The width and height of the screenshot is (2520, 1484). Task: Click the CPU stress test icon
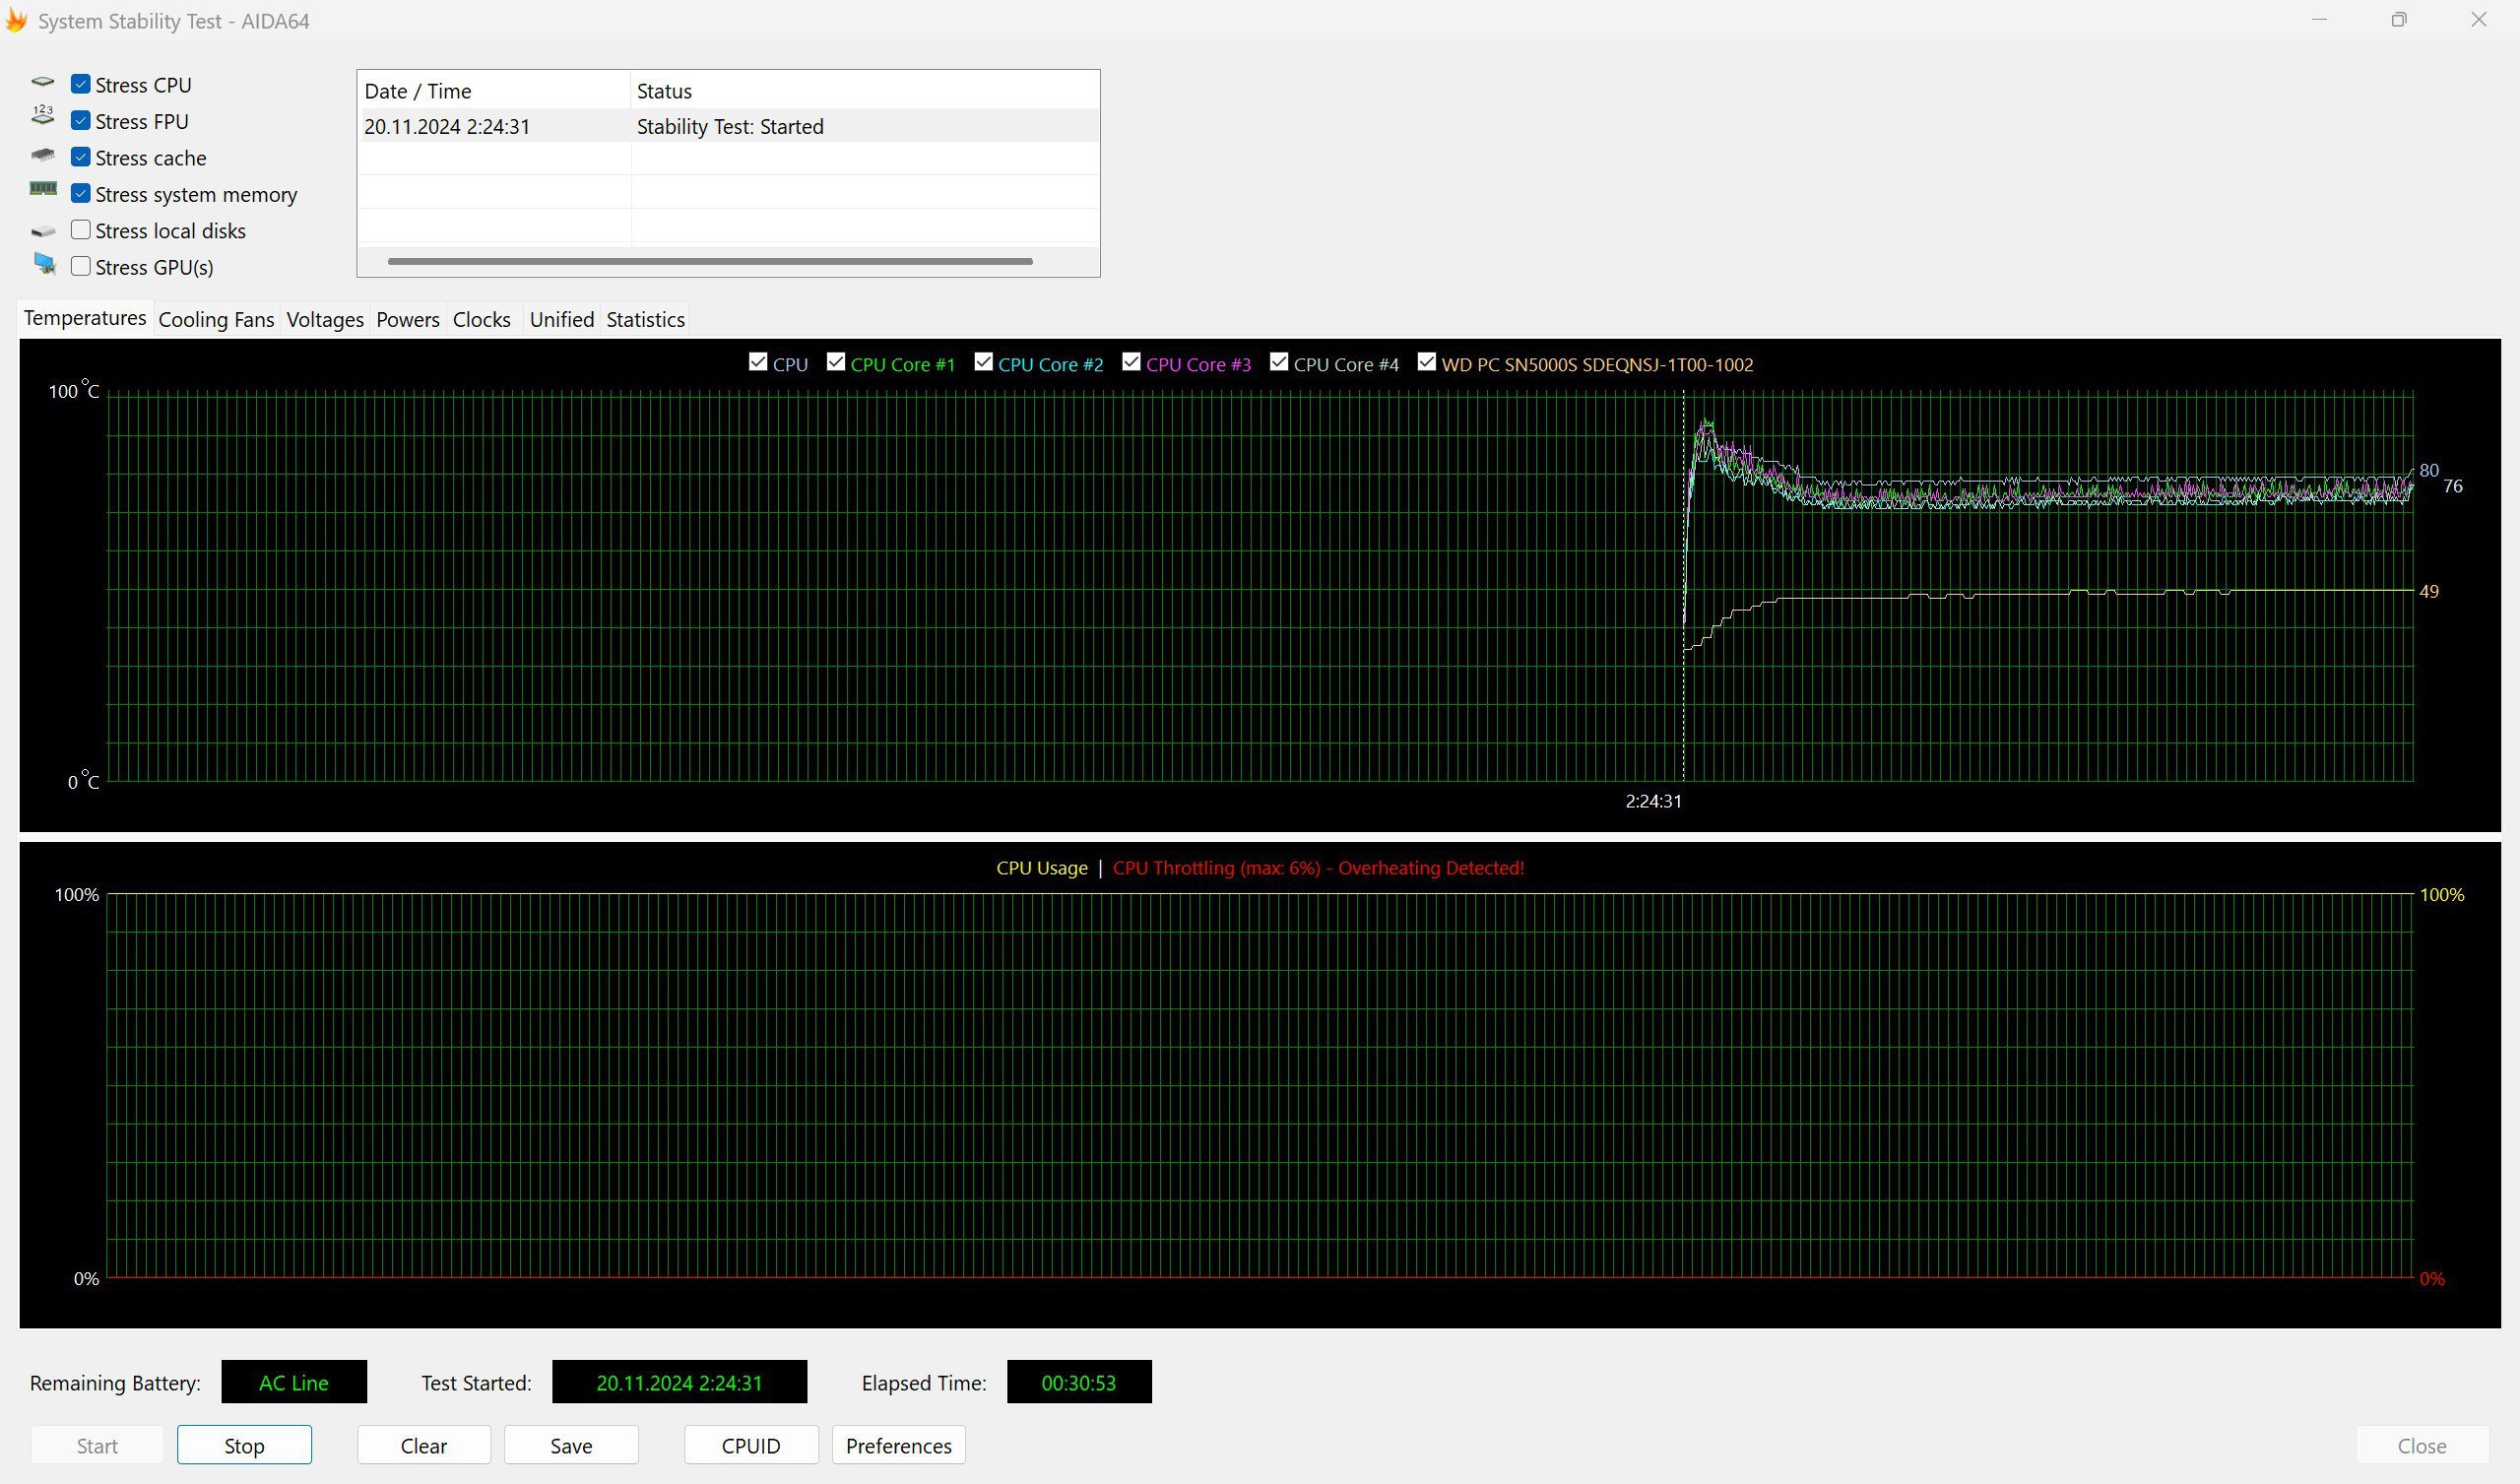click(44, 83)
